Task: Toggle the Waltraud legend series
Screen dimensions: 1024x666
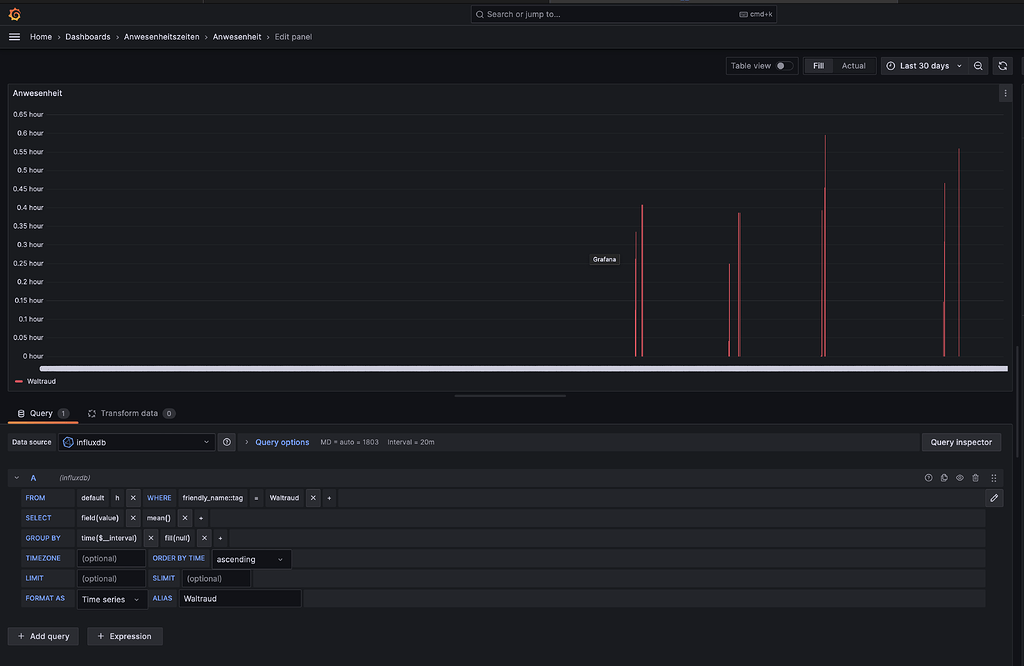Action: (42, 381)
